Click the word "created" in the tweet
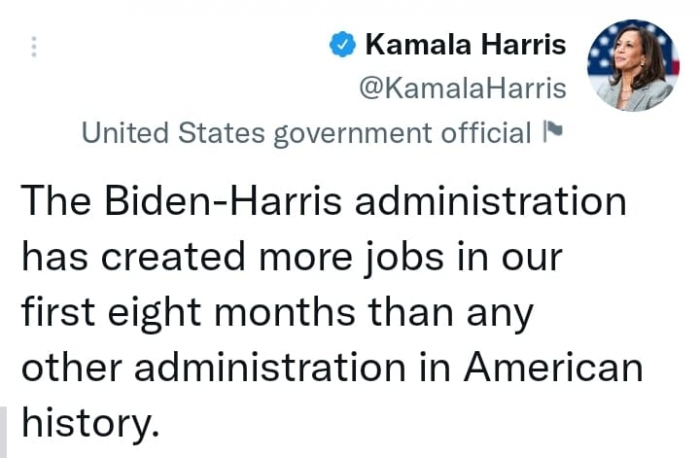 point(188,257)
